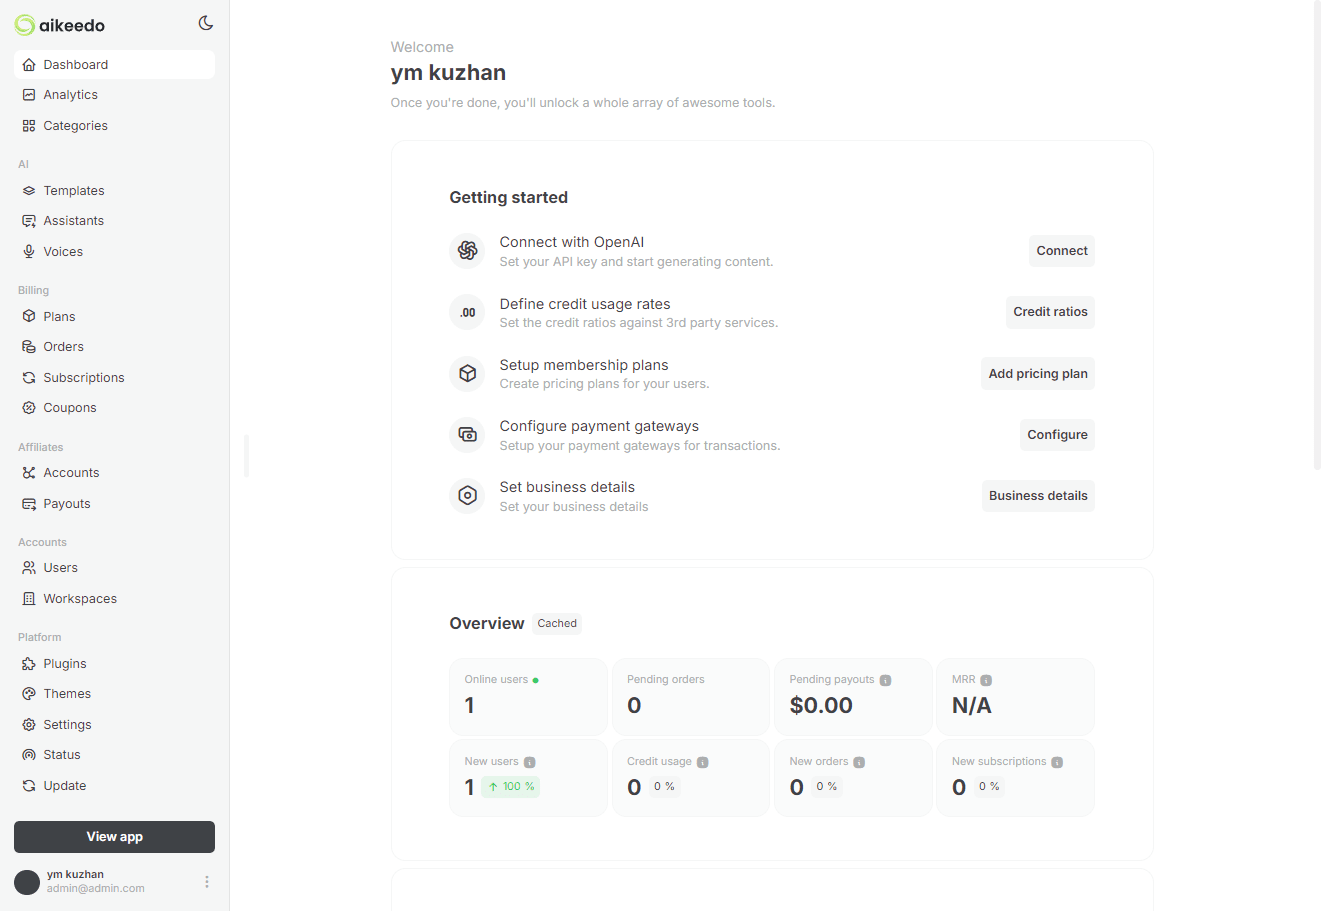Click the credit rates .00 icon
The height and width of the screenshot is (911, 1321).
(x=467, y=312)
